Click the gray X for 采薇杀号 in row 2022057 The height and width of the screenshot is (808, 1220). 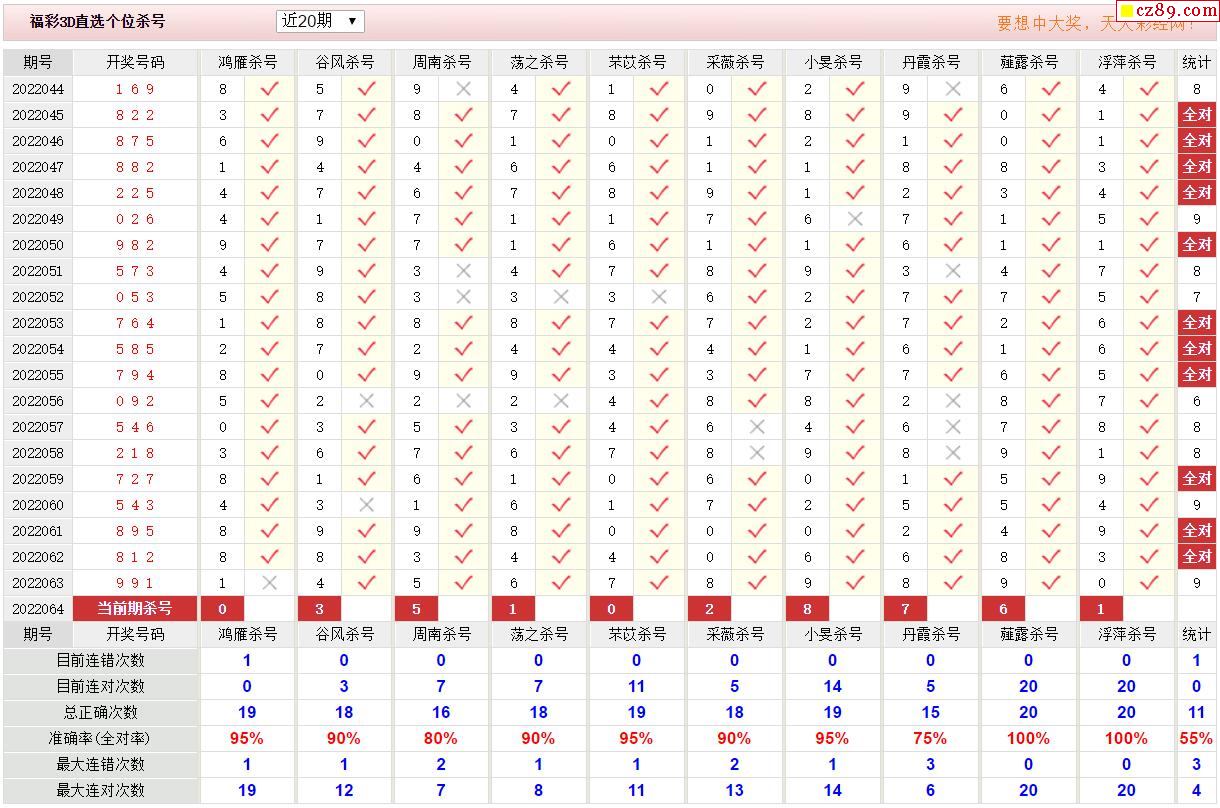point(757,427)
